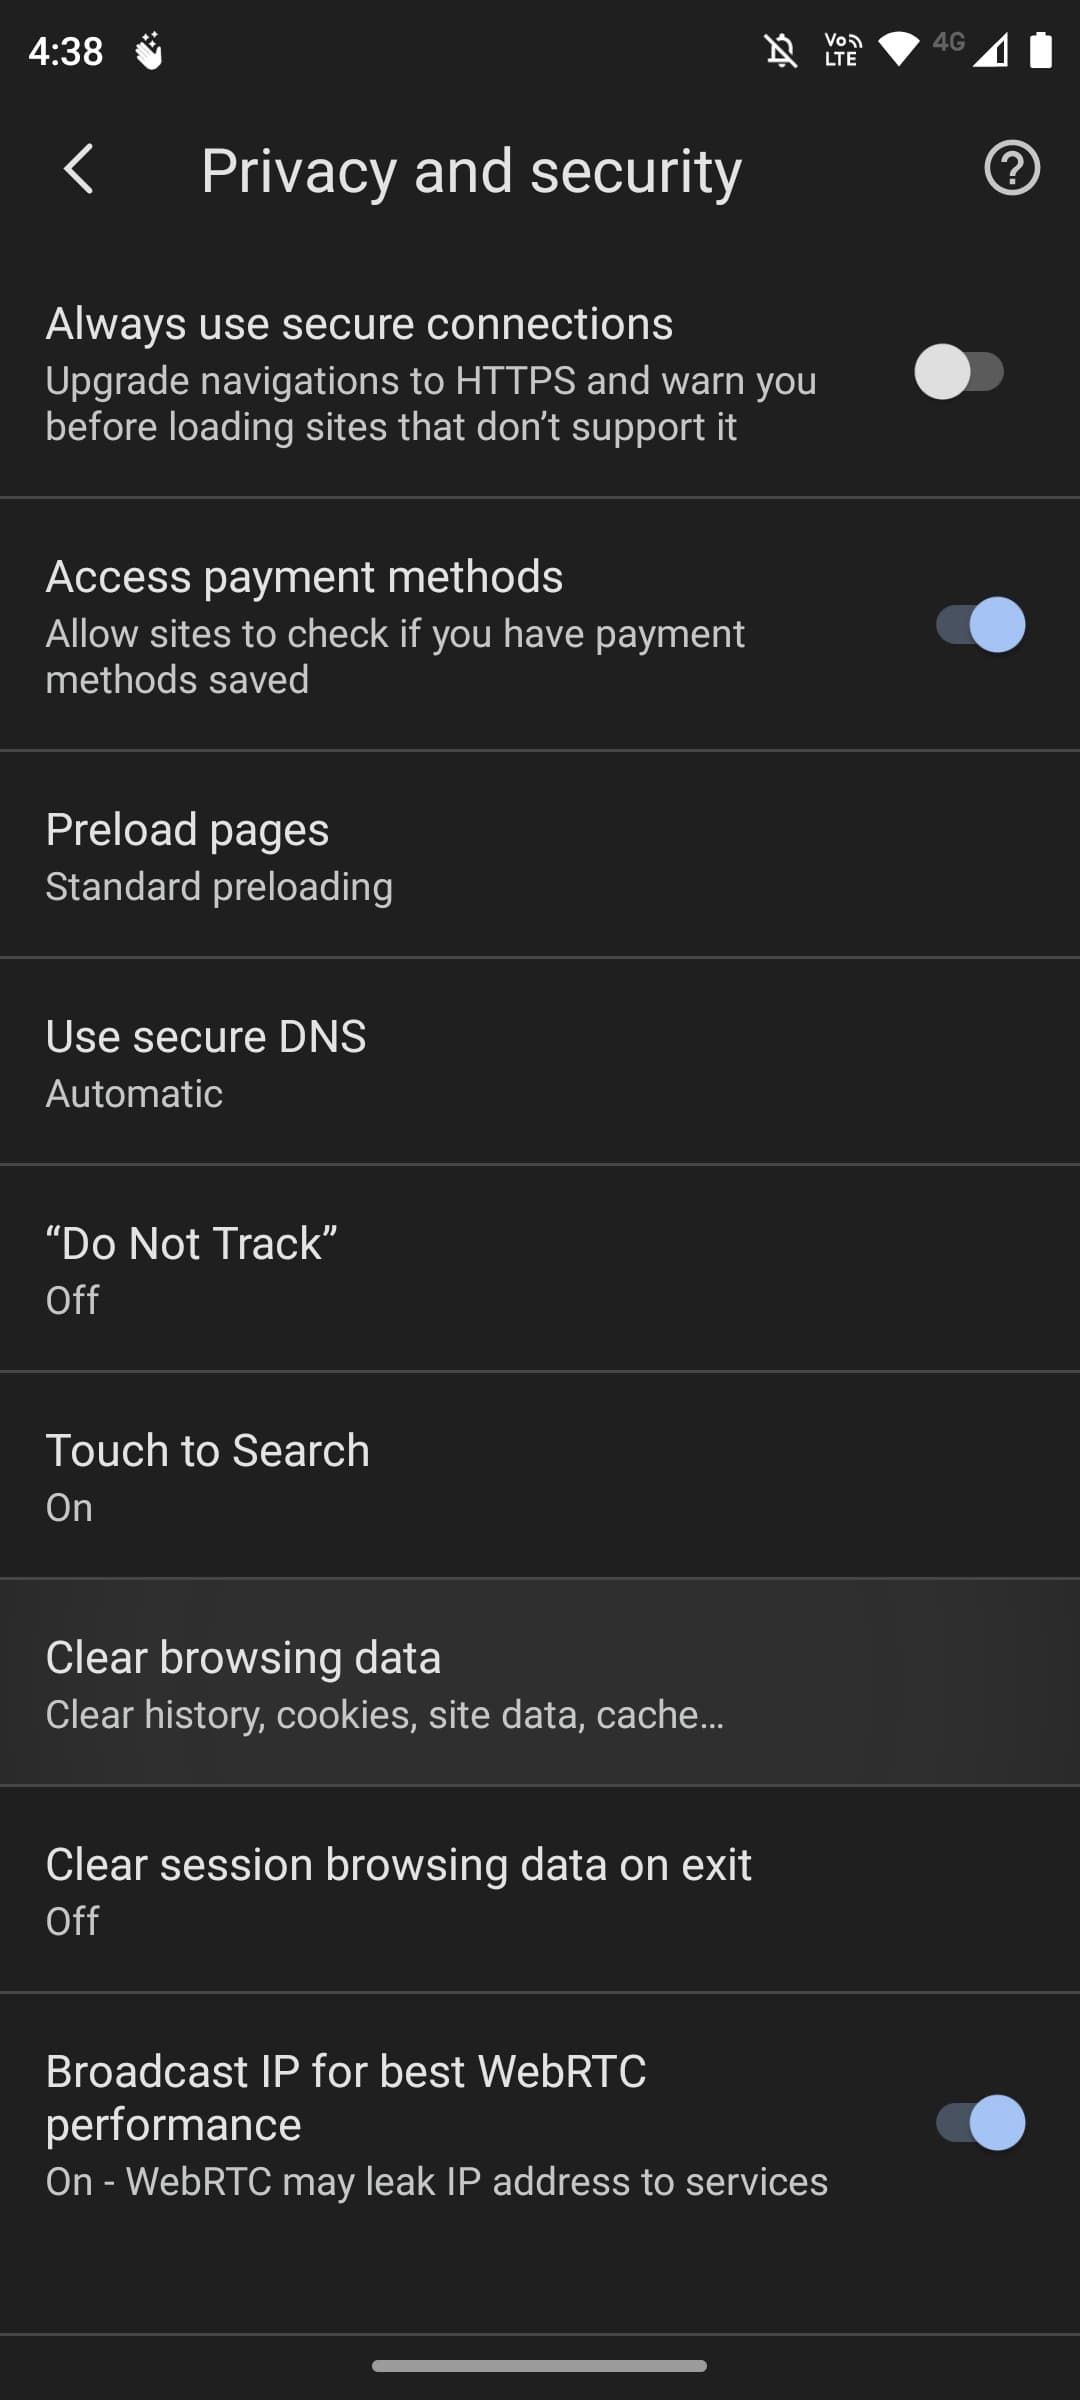Tap the battery status icon
1080x2400 pixels.
click(x=1041, y=50)
